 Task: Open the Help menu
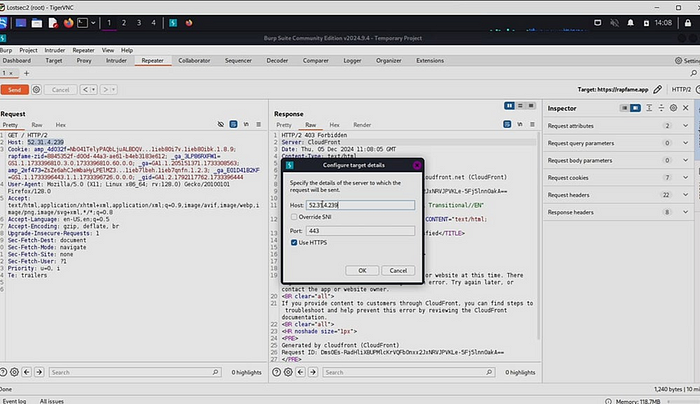(127, 50)
